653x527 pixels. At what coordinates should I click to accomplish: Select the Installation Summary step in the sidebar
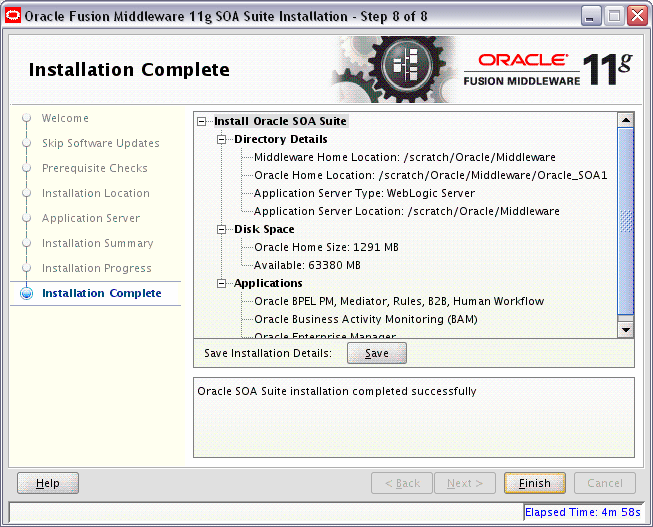click(x=97, y=243)
